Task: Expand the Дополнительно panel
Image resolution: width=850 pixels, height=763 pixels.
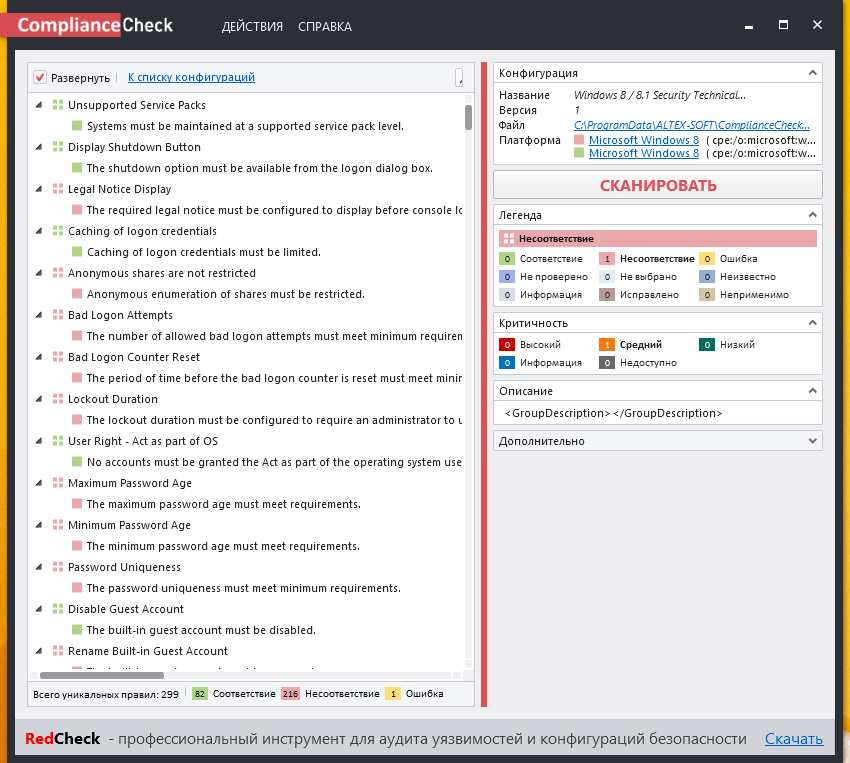Action: coord(812,441)
